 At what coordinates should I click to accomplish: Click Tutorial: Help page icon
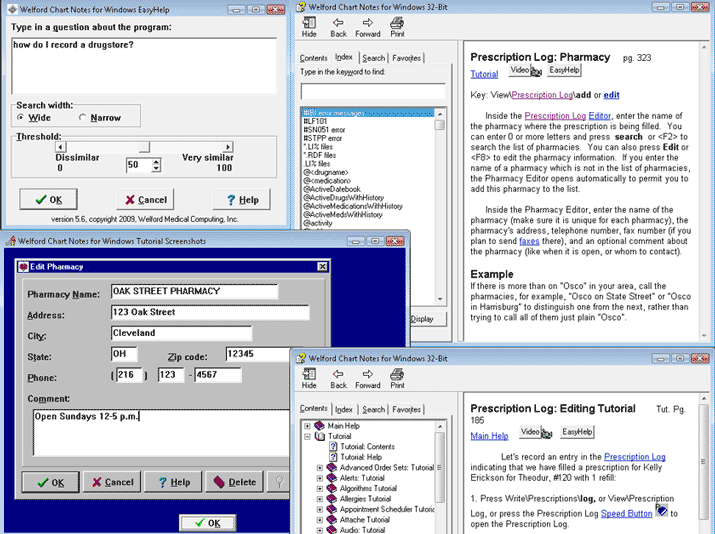pos(333,457)
